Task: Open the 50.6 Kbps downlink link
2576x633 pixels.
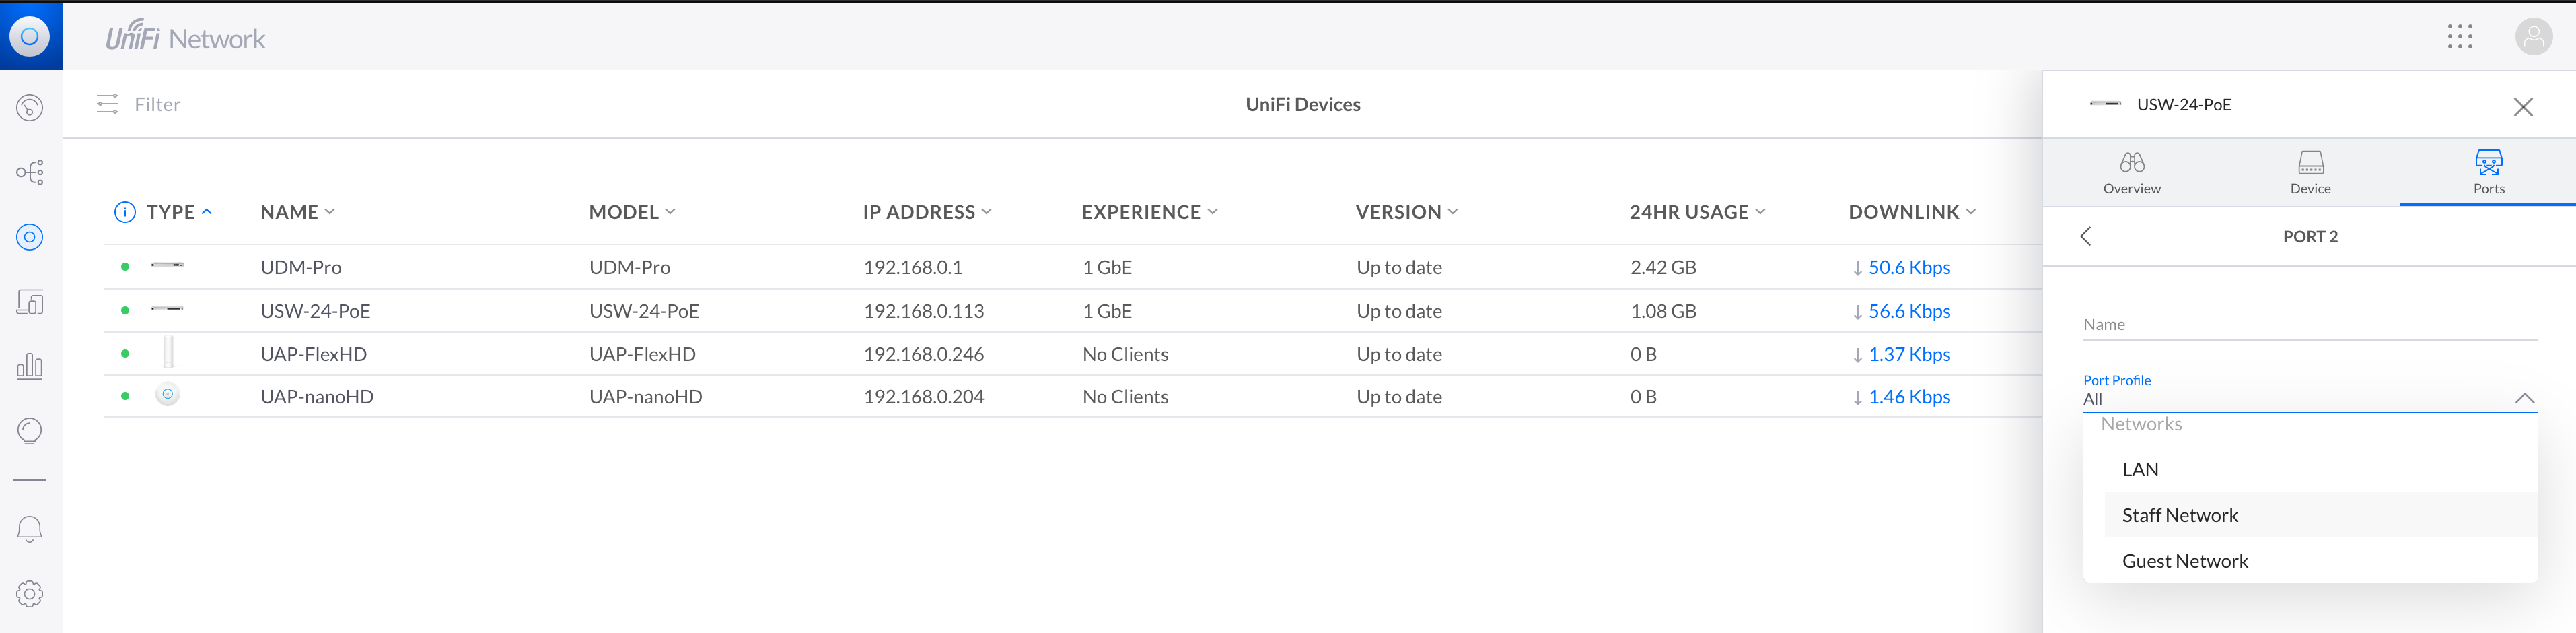Action: coord(1909,267)
